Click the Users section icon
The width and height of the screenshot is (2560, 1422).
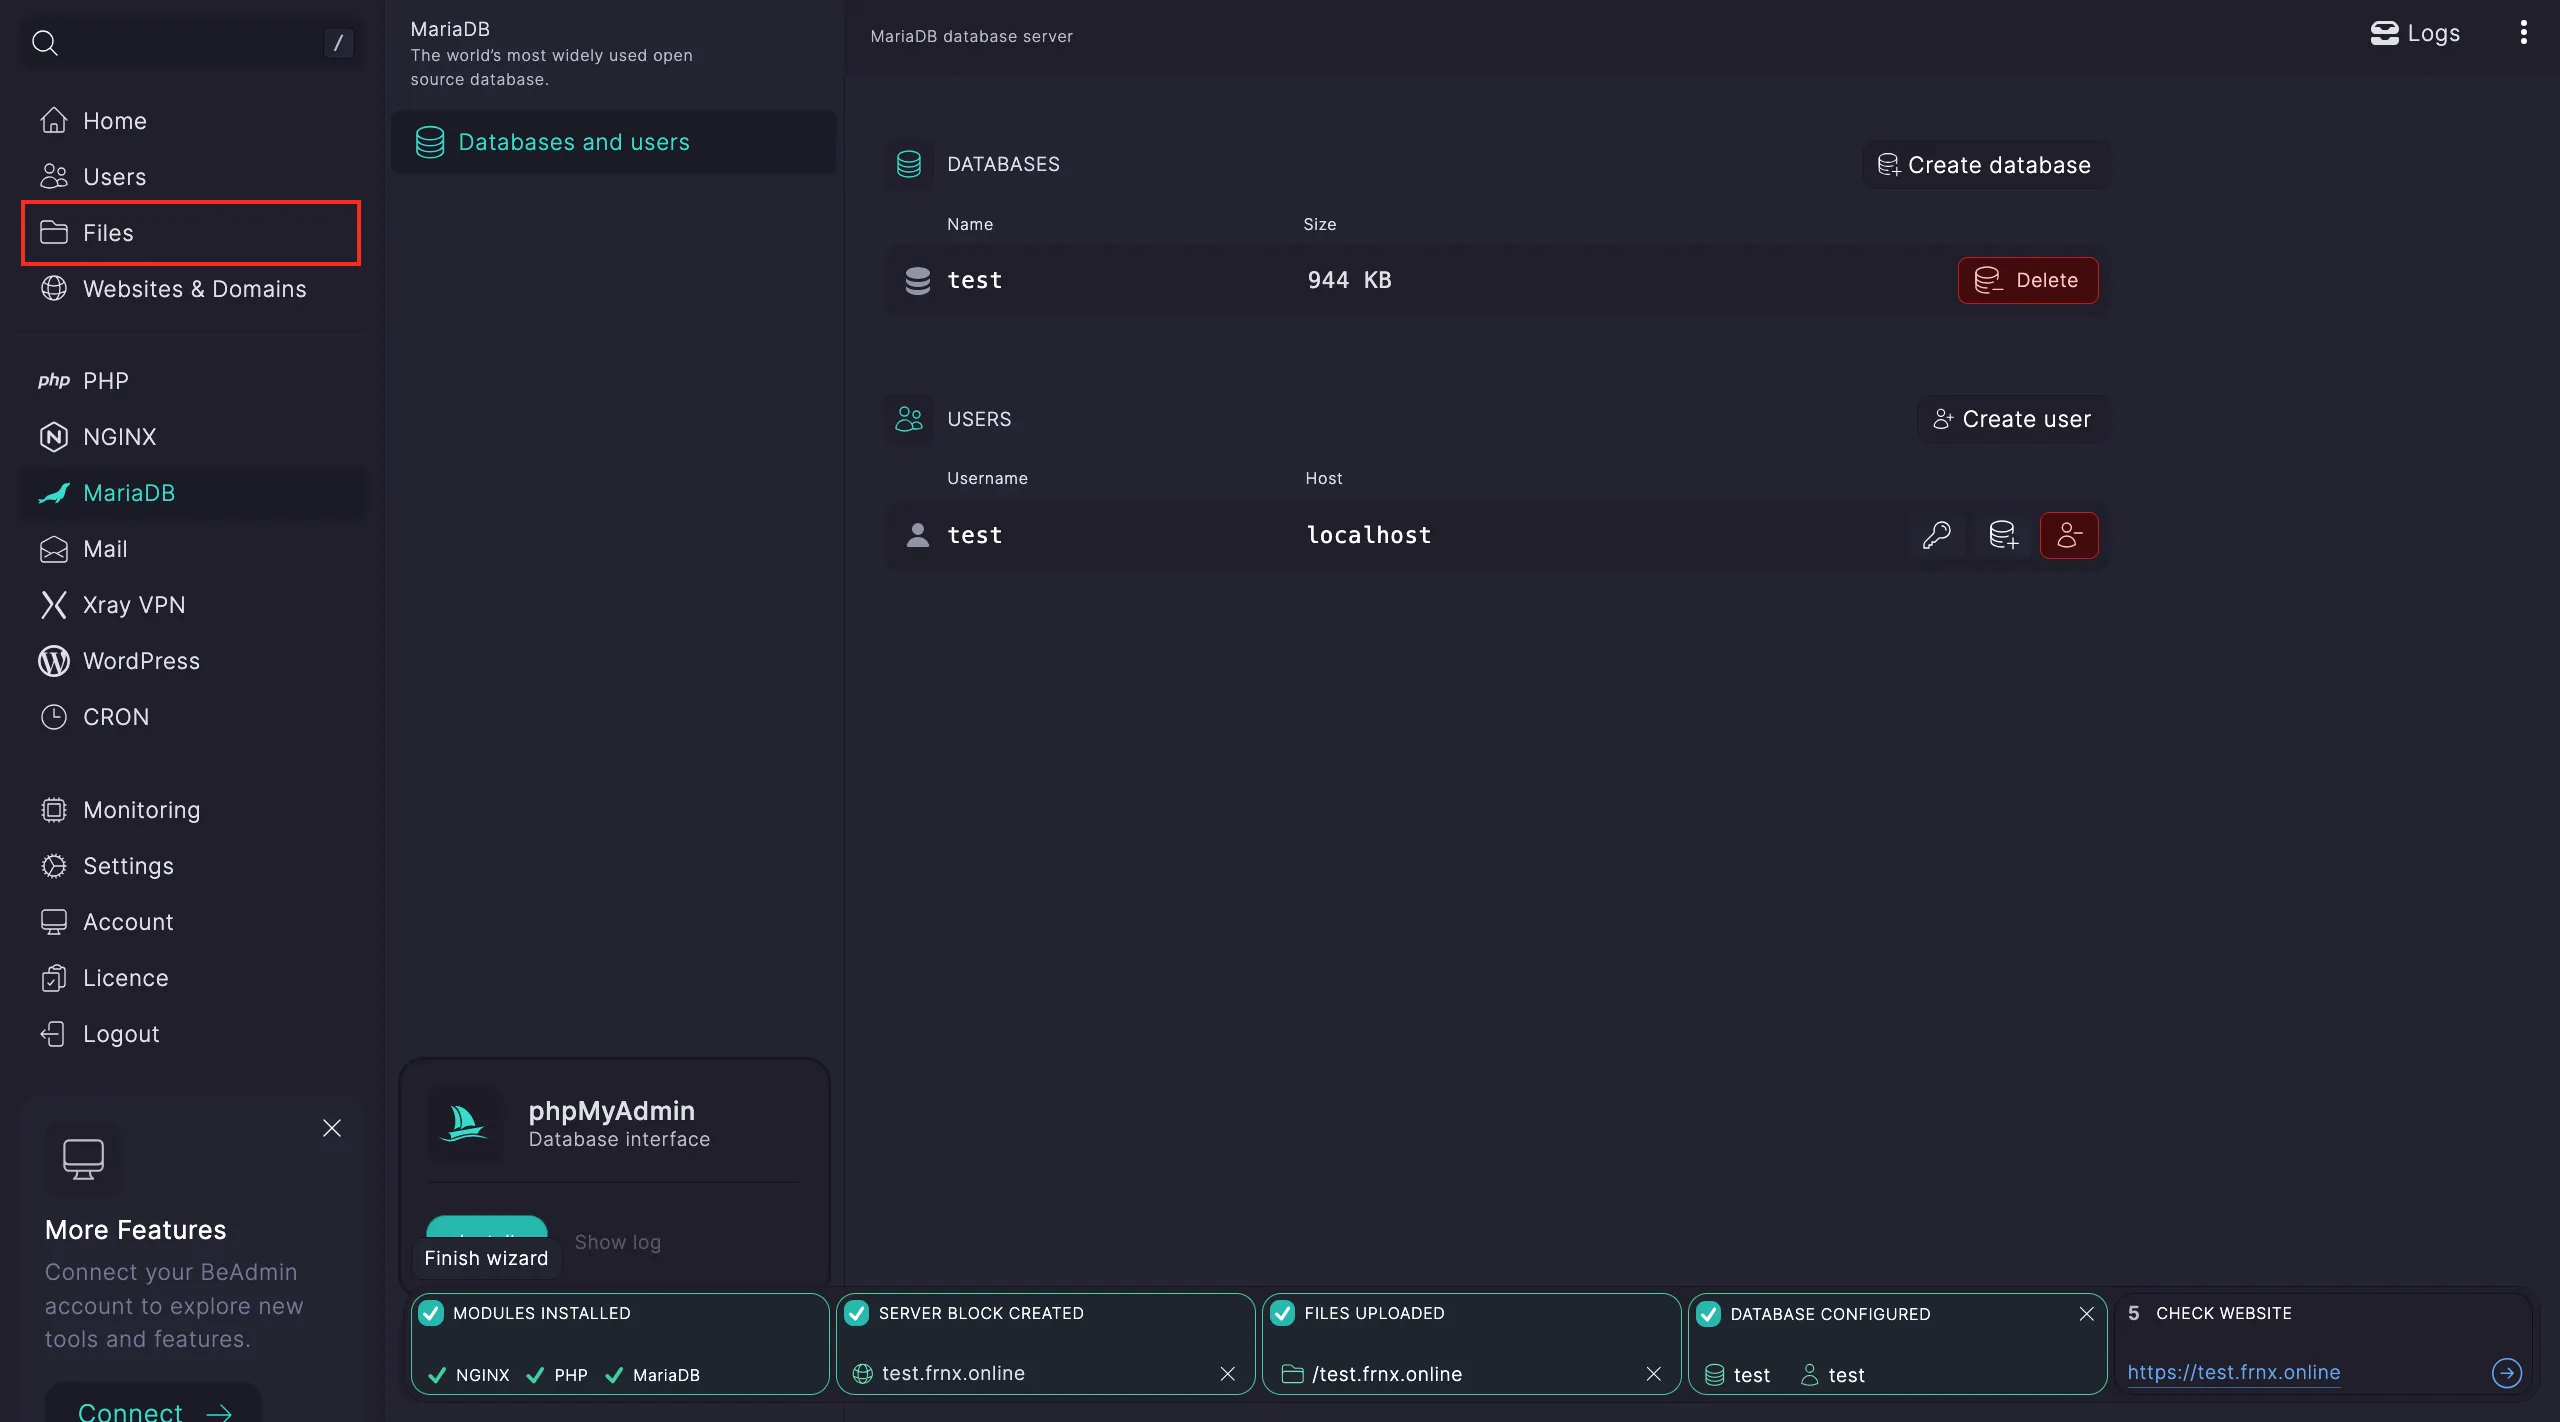coord(909,419)
